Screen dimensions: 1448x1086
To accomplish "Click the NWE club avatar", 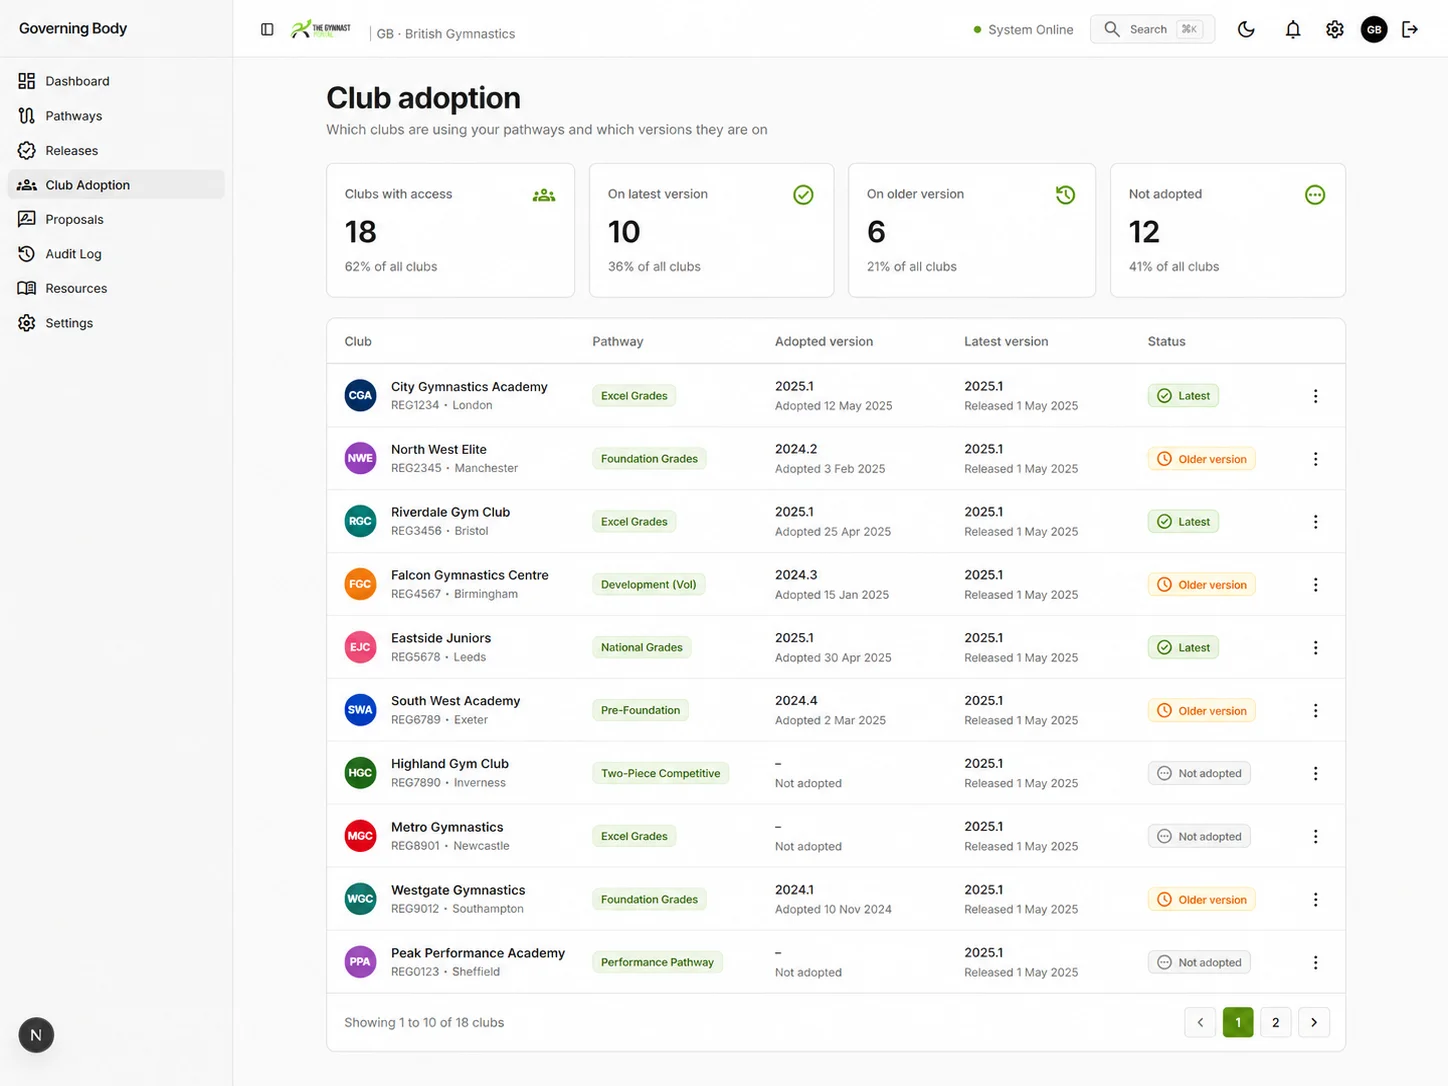I will 360,459.
